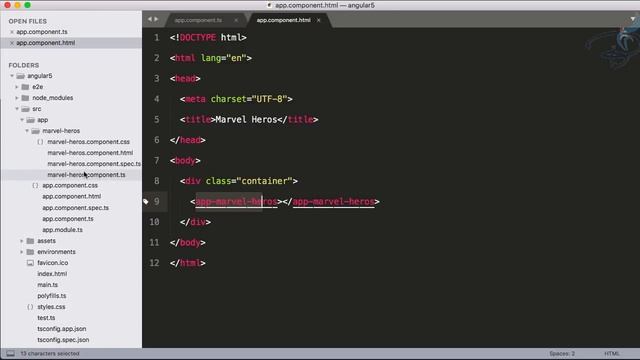Collapse the marvel-heros folder arrow
This screenshot has width=640, height=360.
[27, 131]
